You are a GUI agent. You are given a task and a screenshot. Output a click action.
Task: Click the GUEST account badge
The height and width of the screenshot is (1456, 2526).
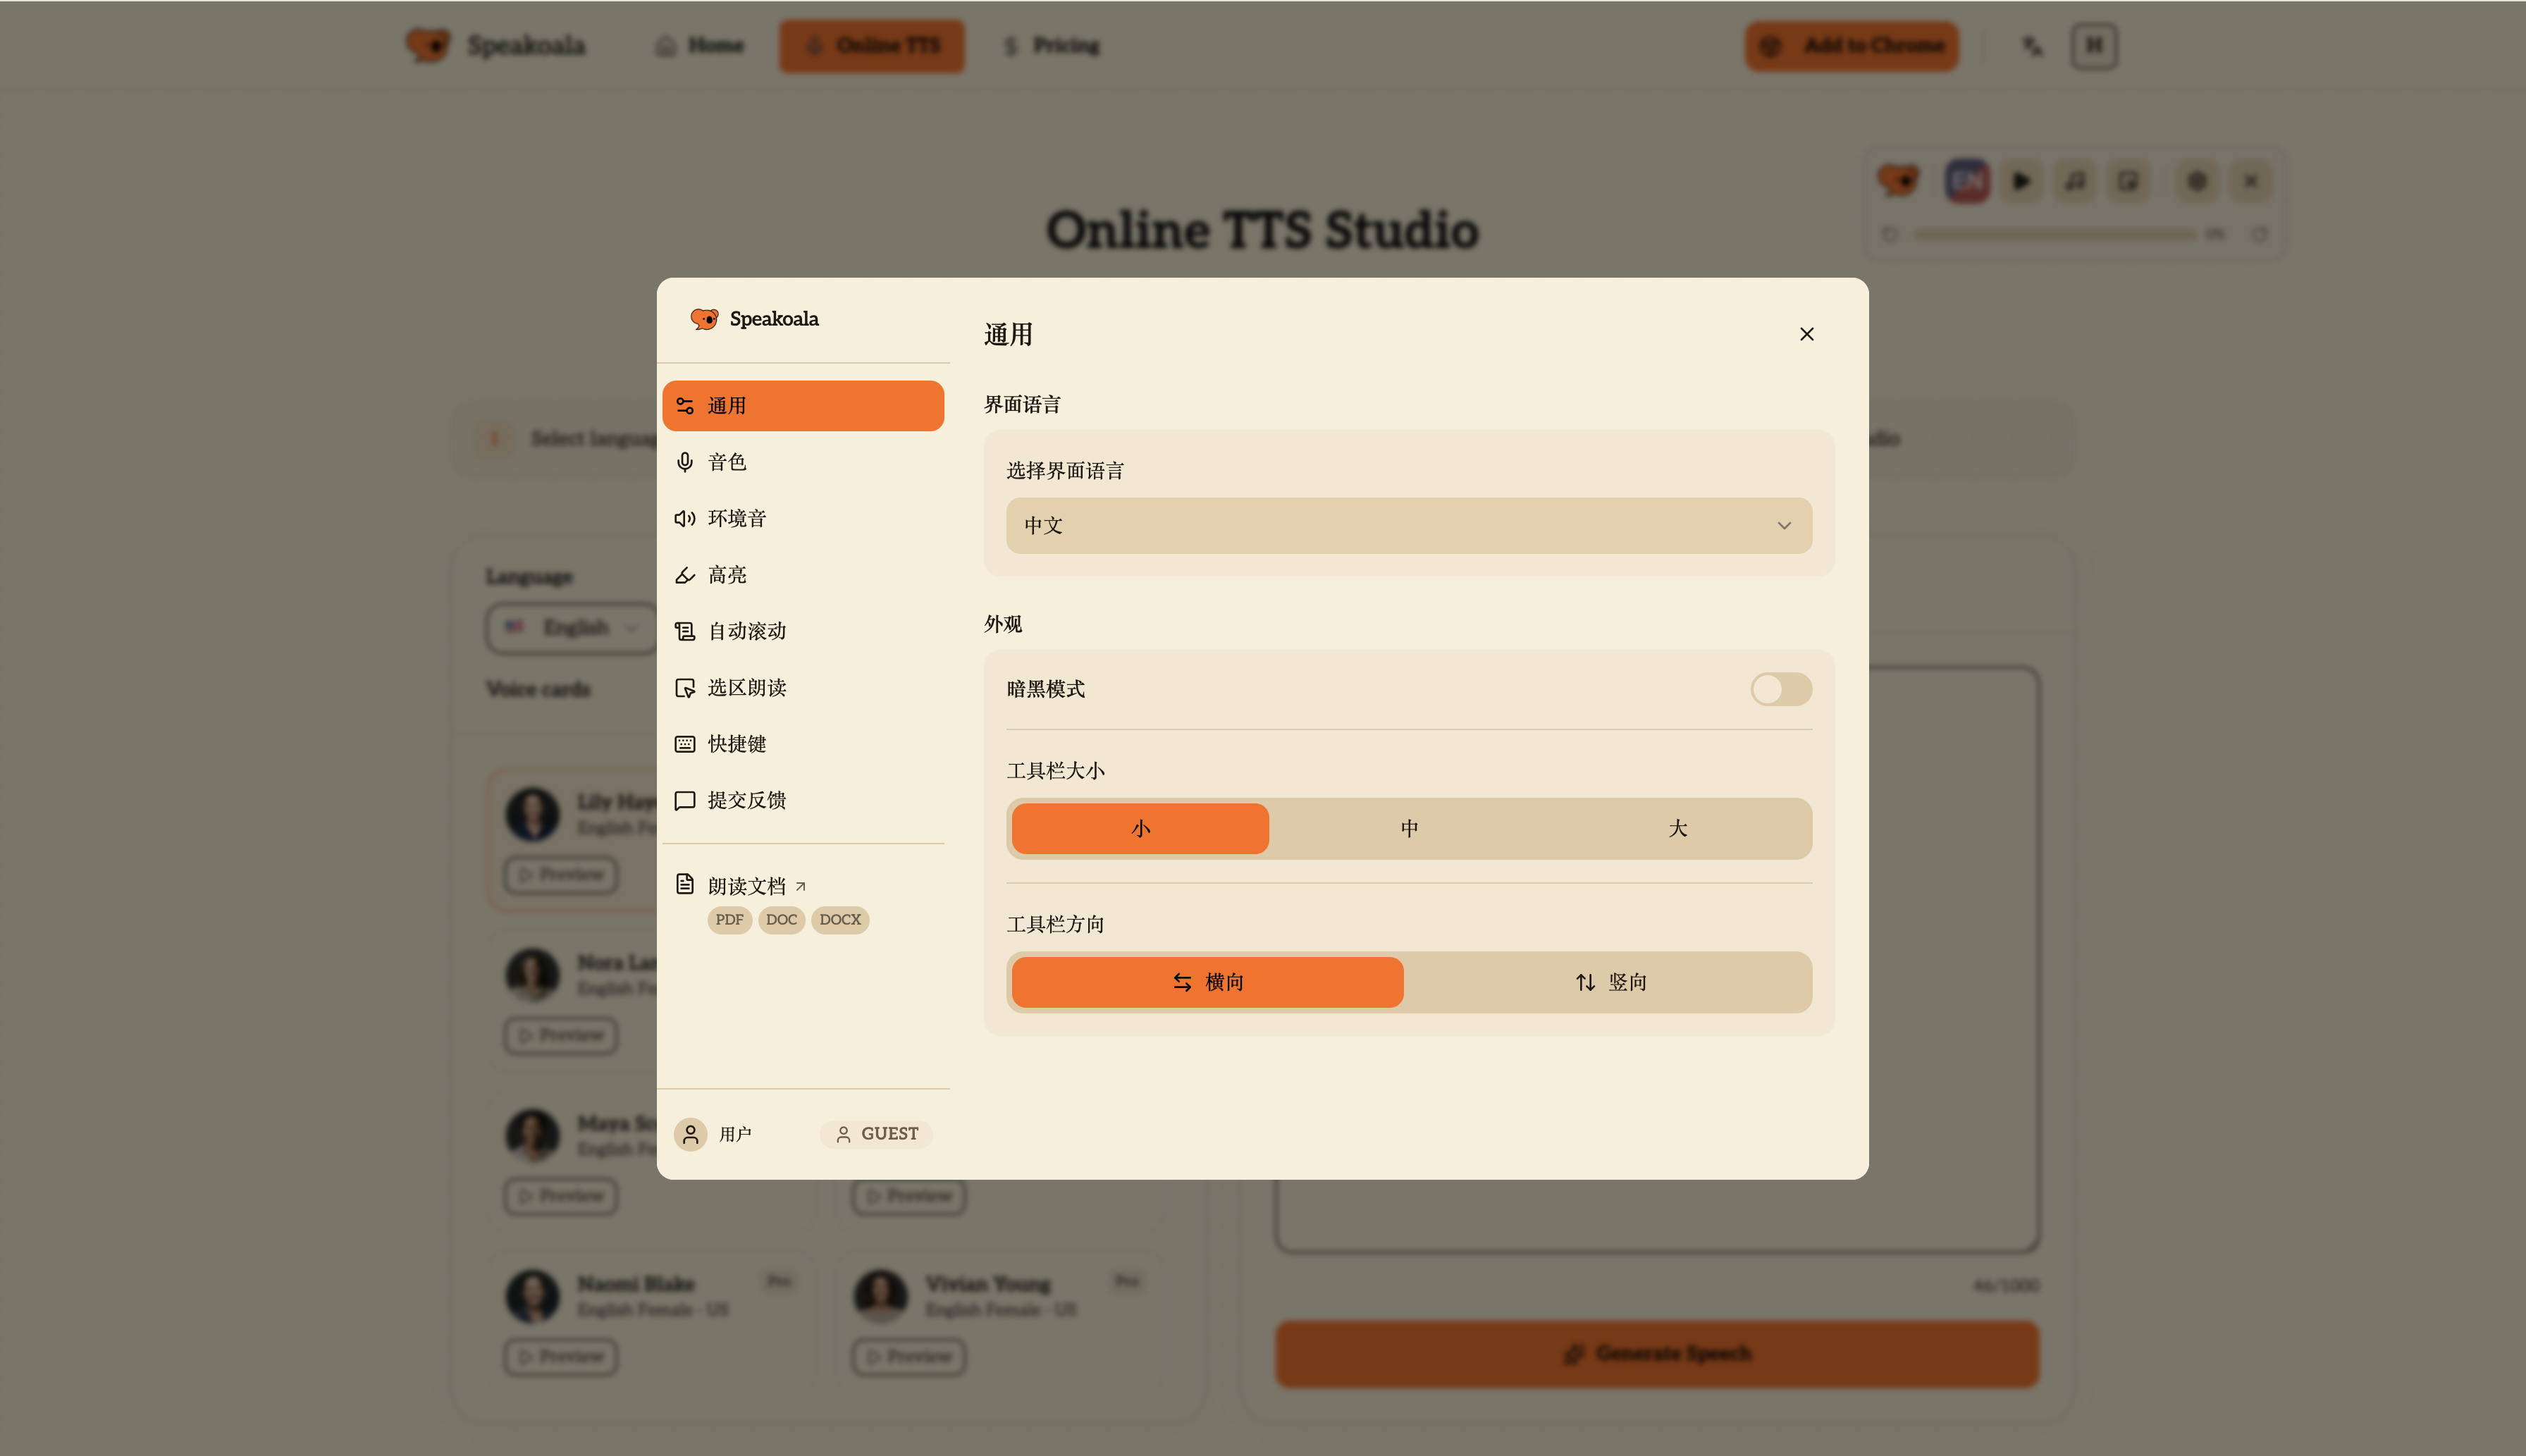pyautogui.click(x=876, y=1134)
